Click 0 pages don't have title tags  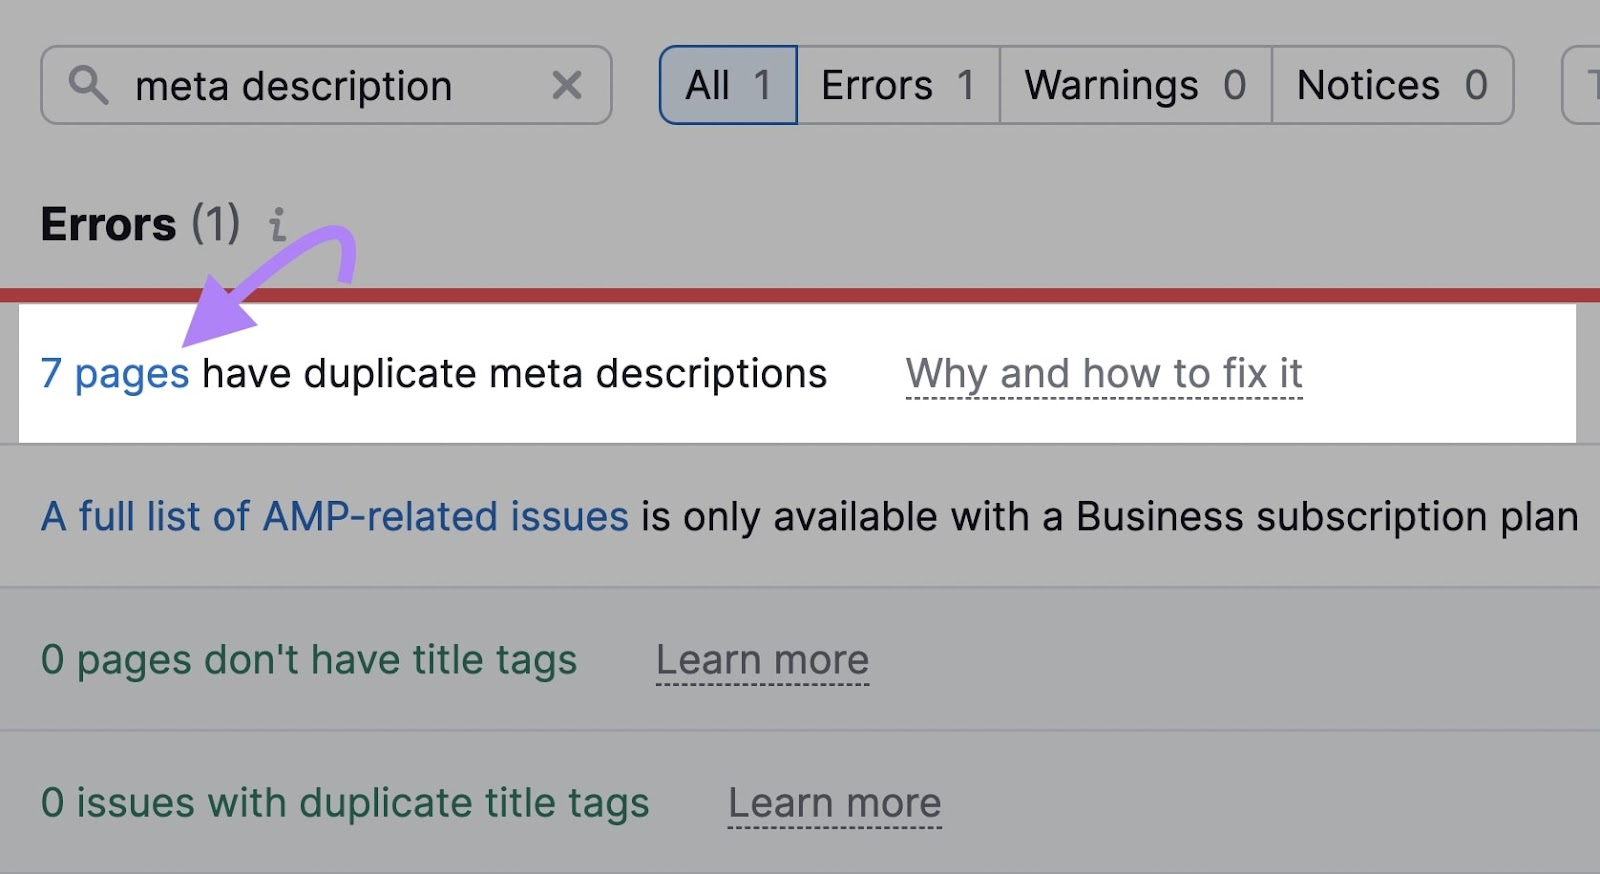point(308,660)
